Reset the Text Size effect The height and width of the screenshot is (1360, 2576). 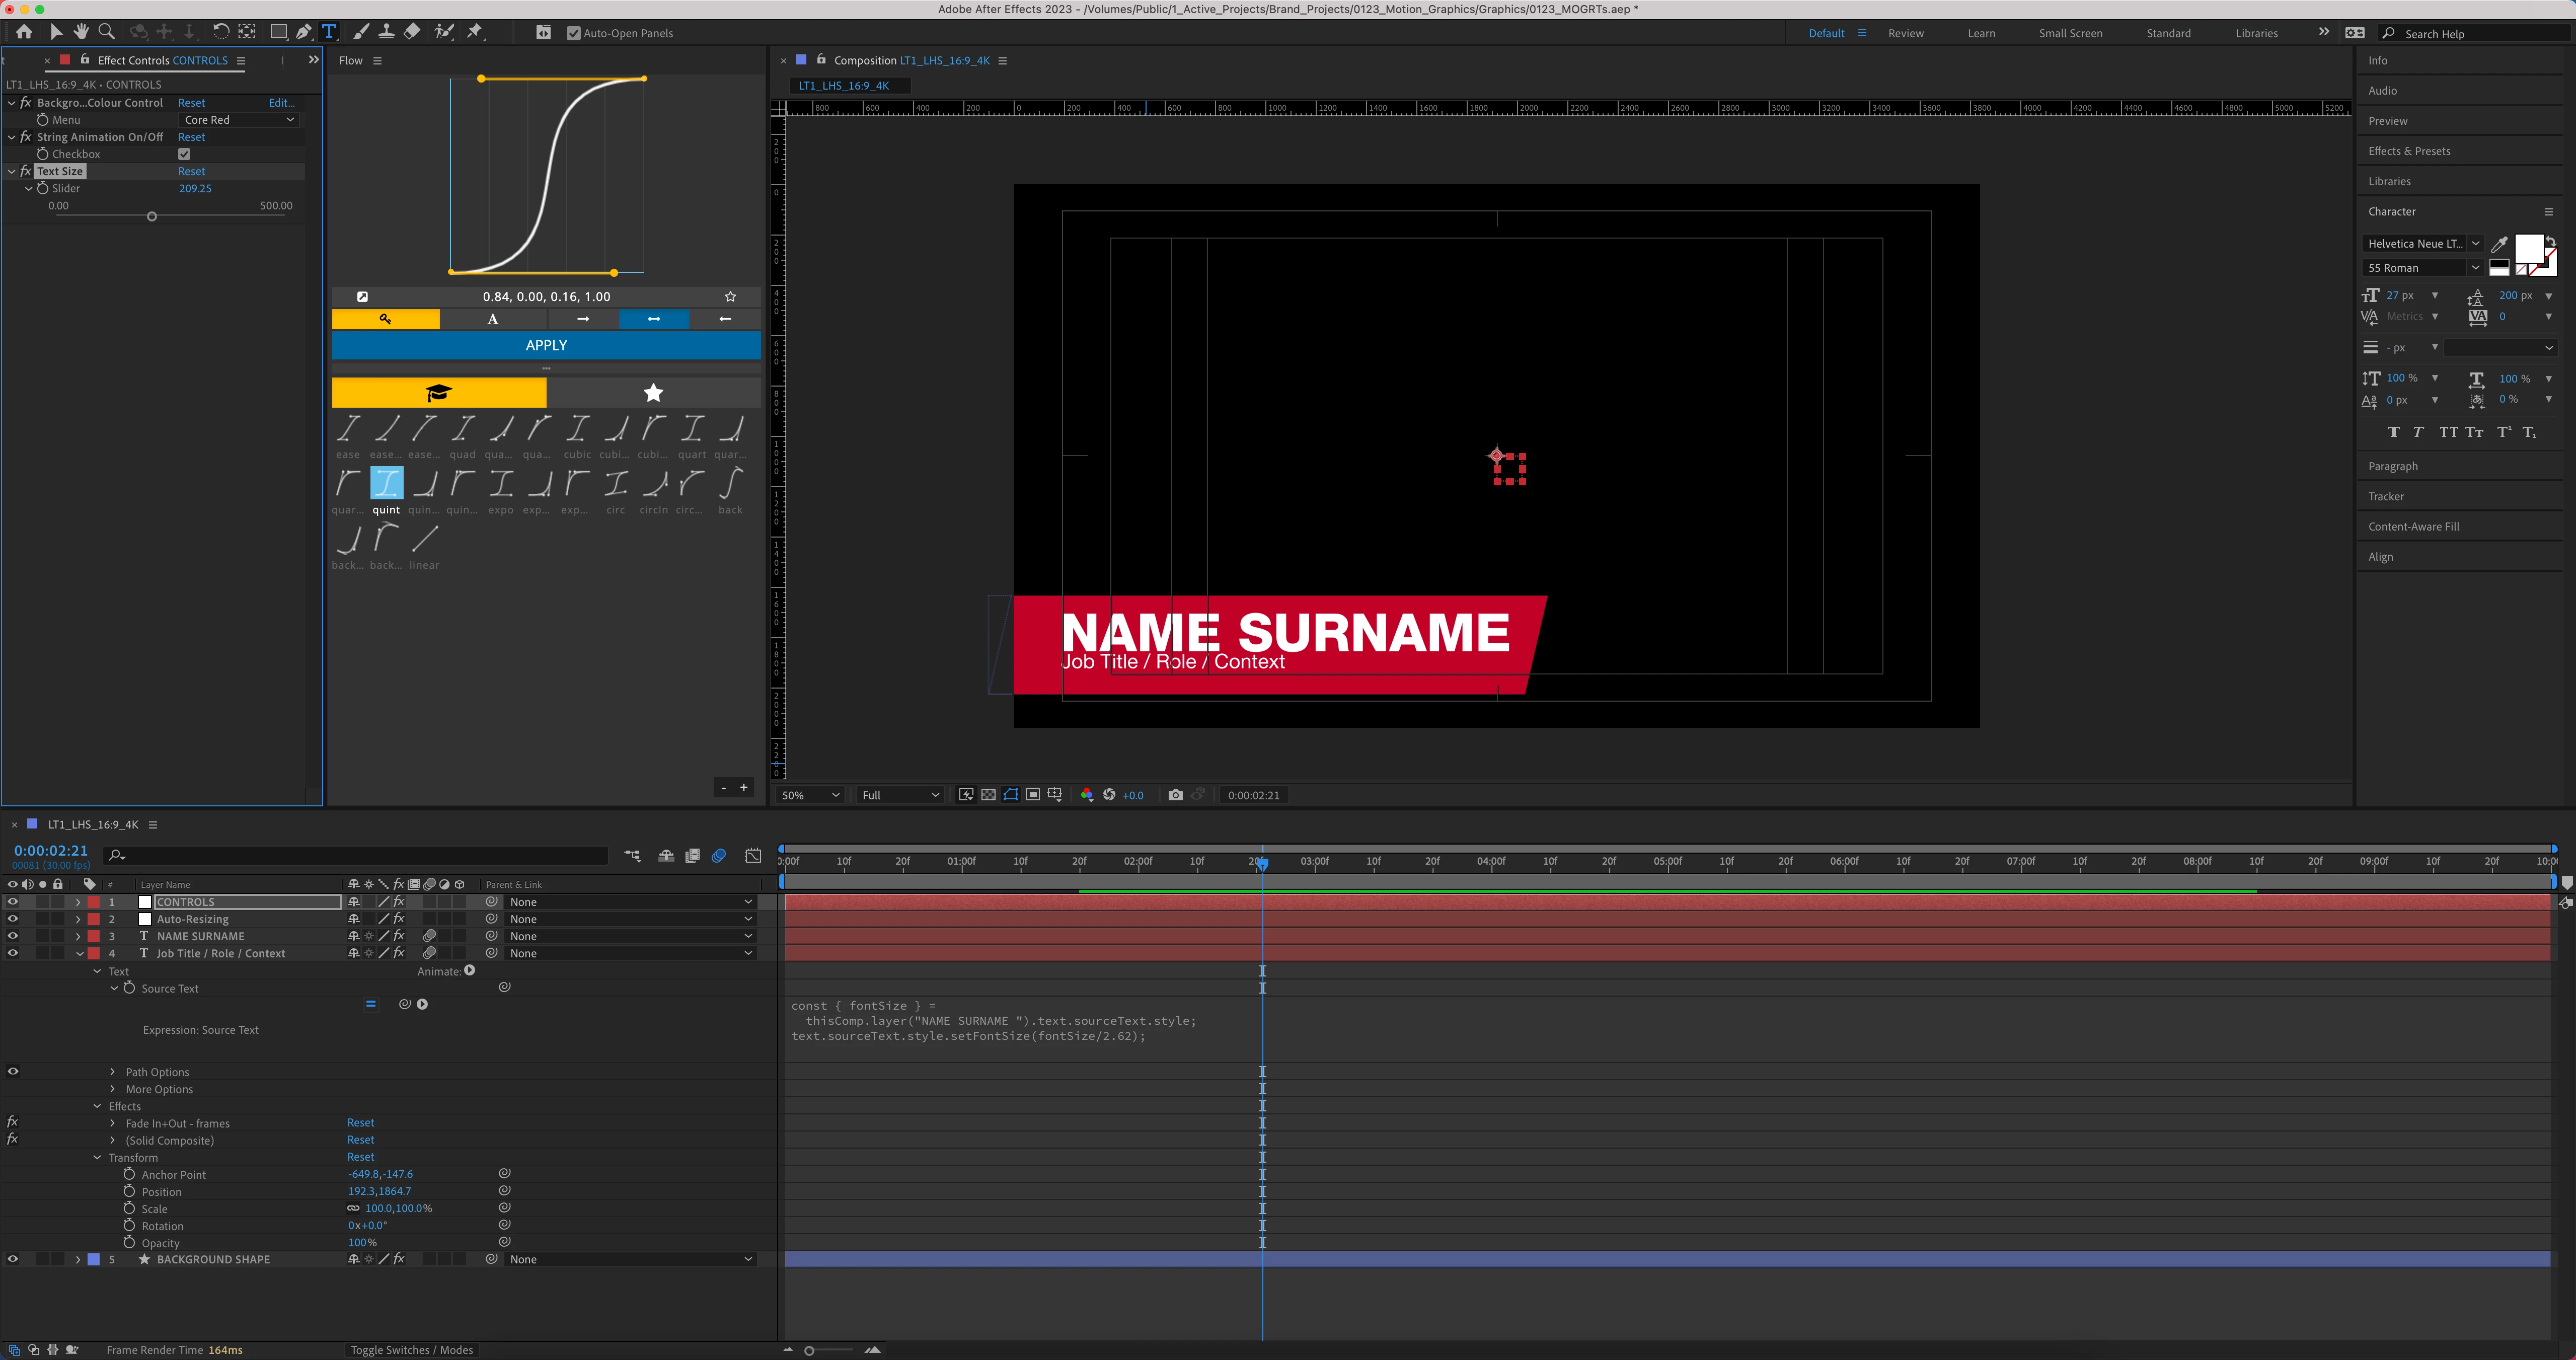pos(191,172)
